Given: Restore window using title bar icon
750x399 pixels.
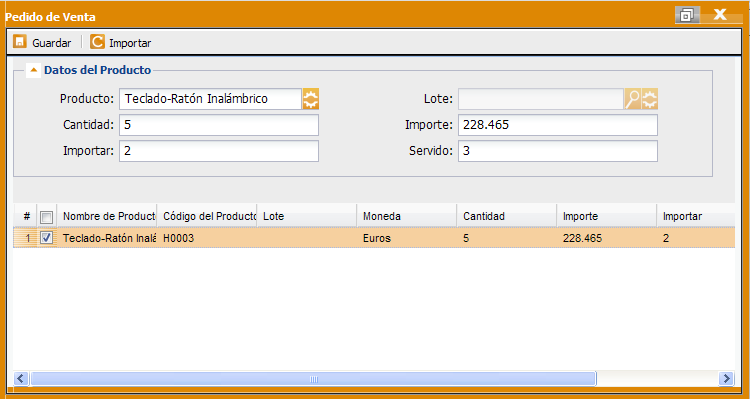Looking at the screenshot, I should tap(687, 15).
